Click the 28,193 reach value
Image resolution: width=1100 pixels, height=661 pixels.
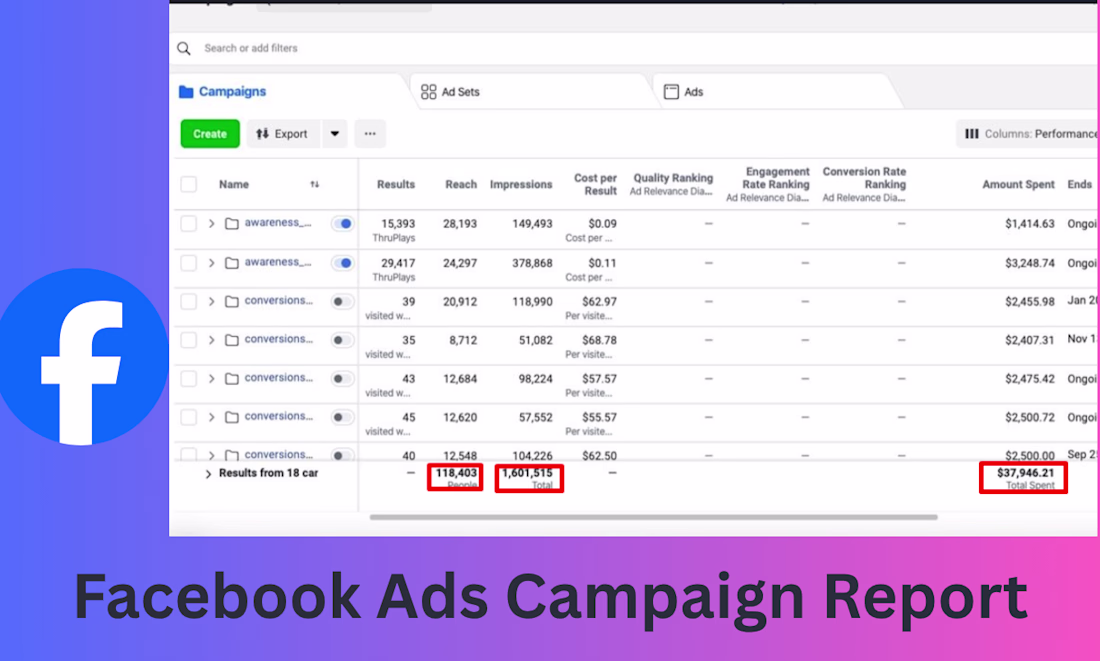coord(460,224)
